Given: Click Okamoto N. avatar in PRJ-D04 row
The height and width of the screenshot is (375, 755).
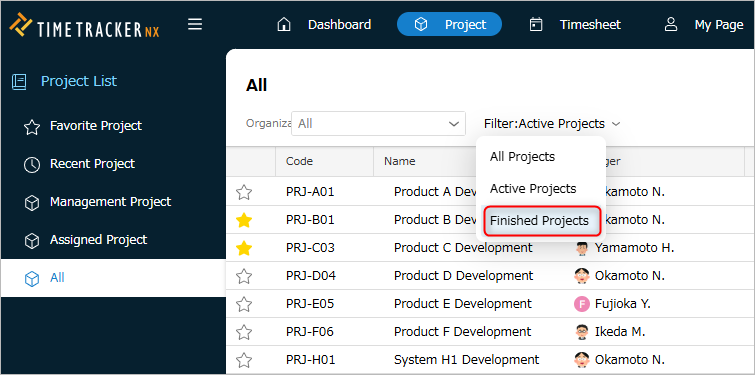Looking at the screenshot, I should 582,276.
